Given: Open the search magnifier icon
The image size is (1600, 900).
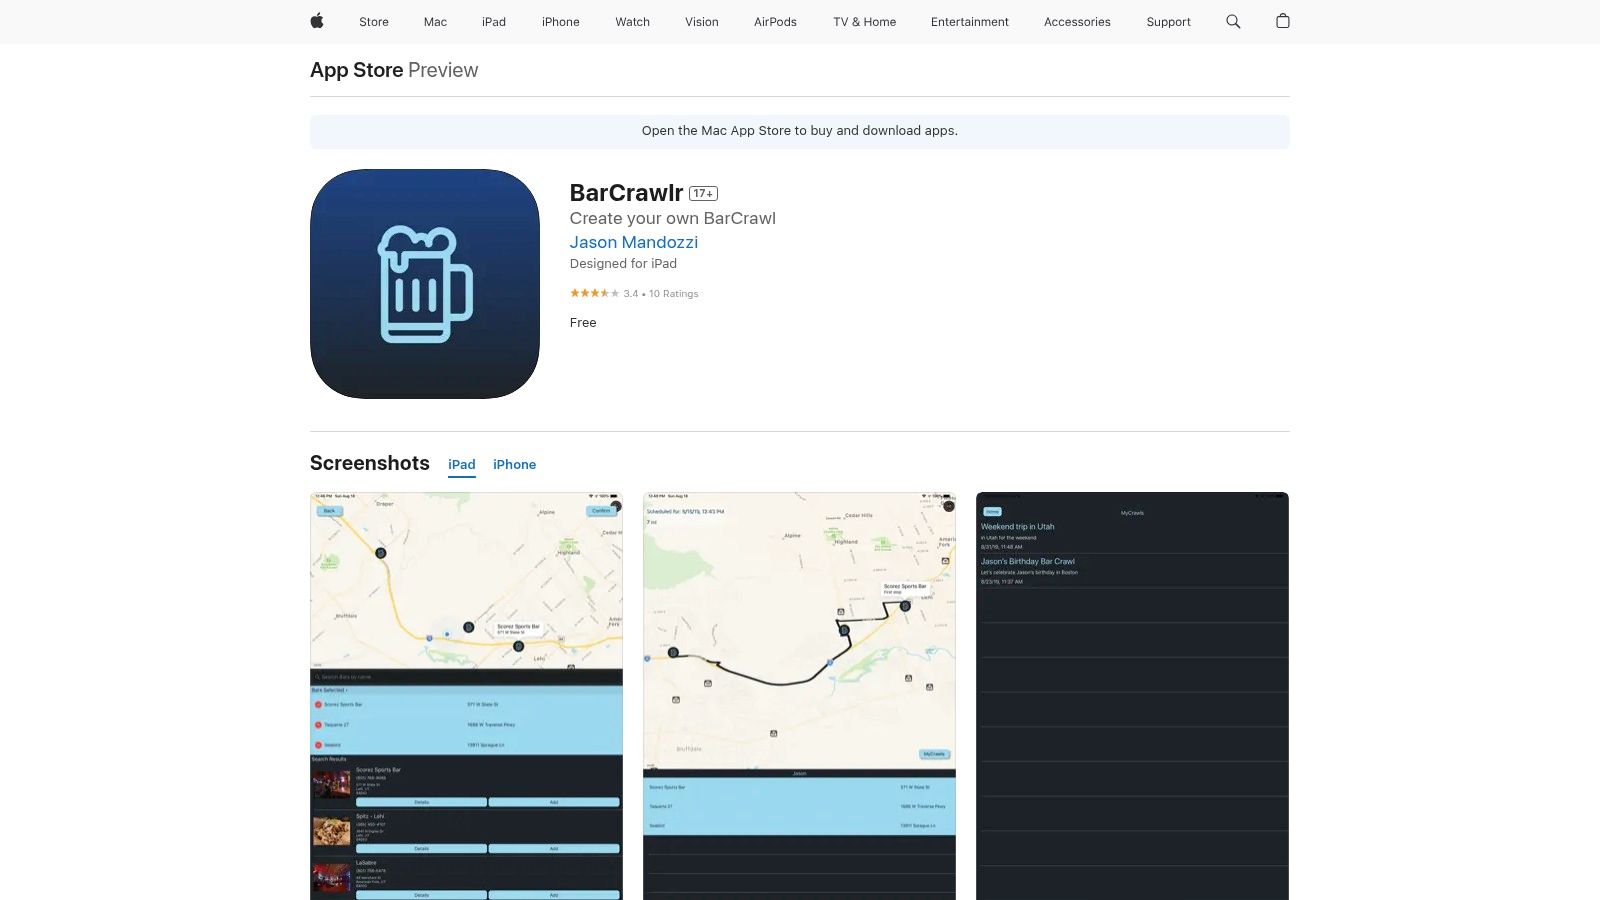Looking at the screenshot, I should [1233, 21].
